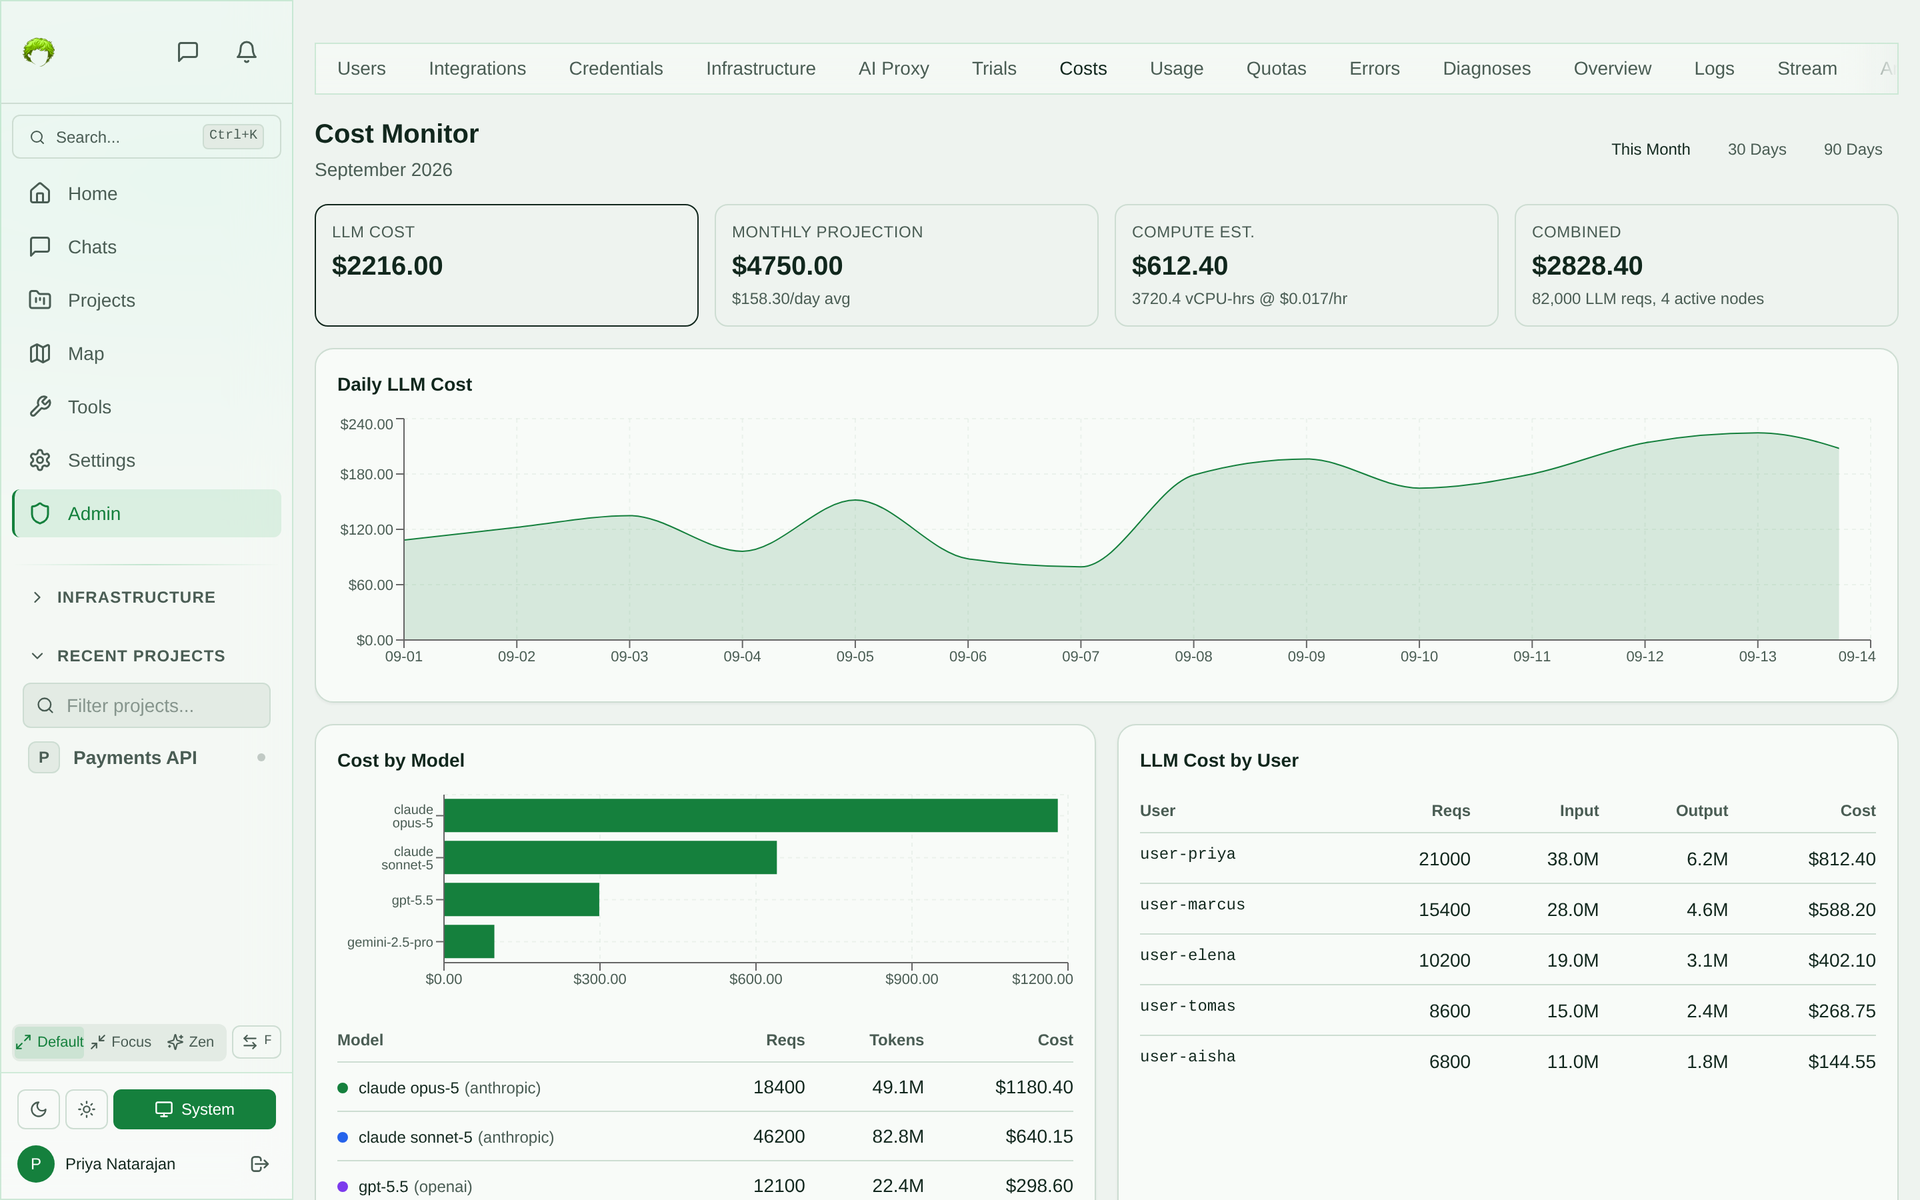Select the This Month range
The width and height of the screenshot is (1920, 1200).
click(x=1651, y=149)
